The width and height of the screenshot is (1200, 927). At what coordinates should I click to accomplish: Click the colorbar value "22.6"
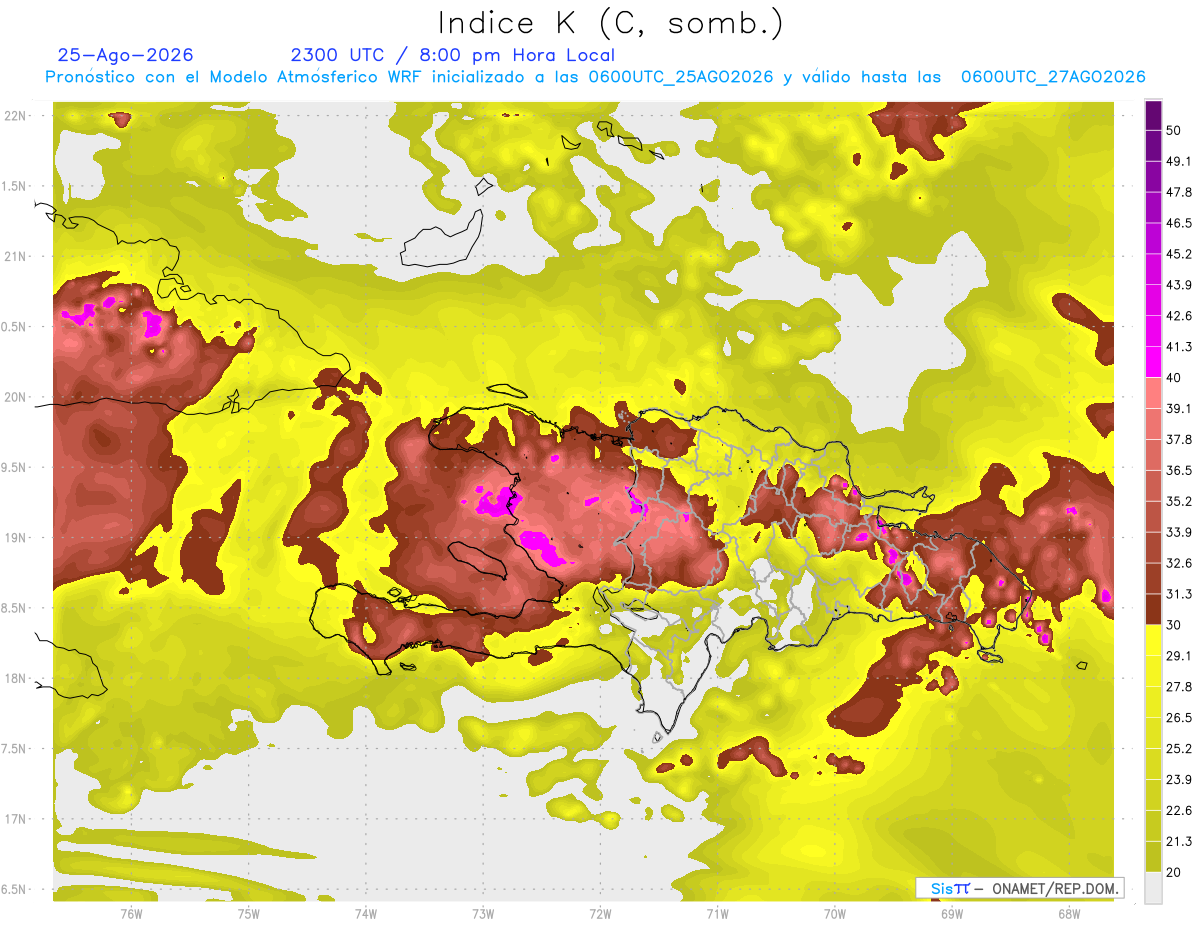tap(1179, 810)
